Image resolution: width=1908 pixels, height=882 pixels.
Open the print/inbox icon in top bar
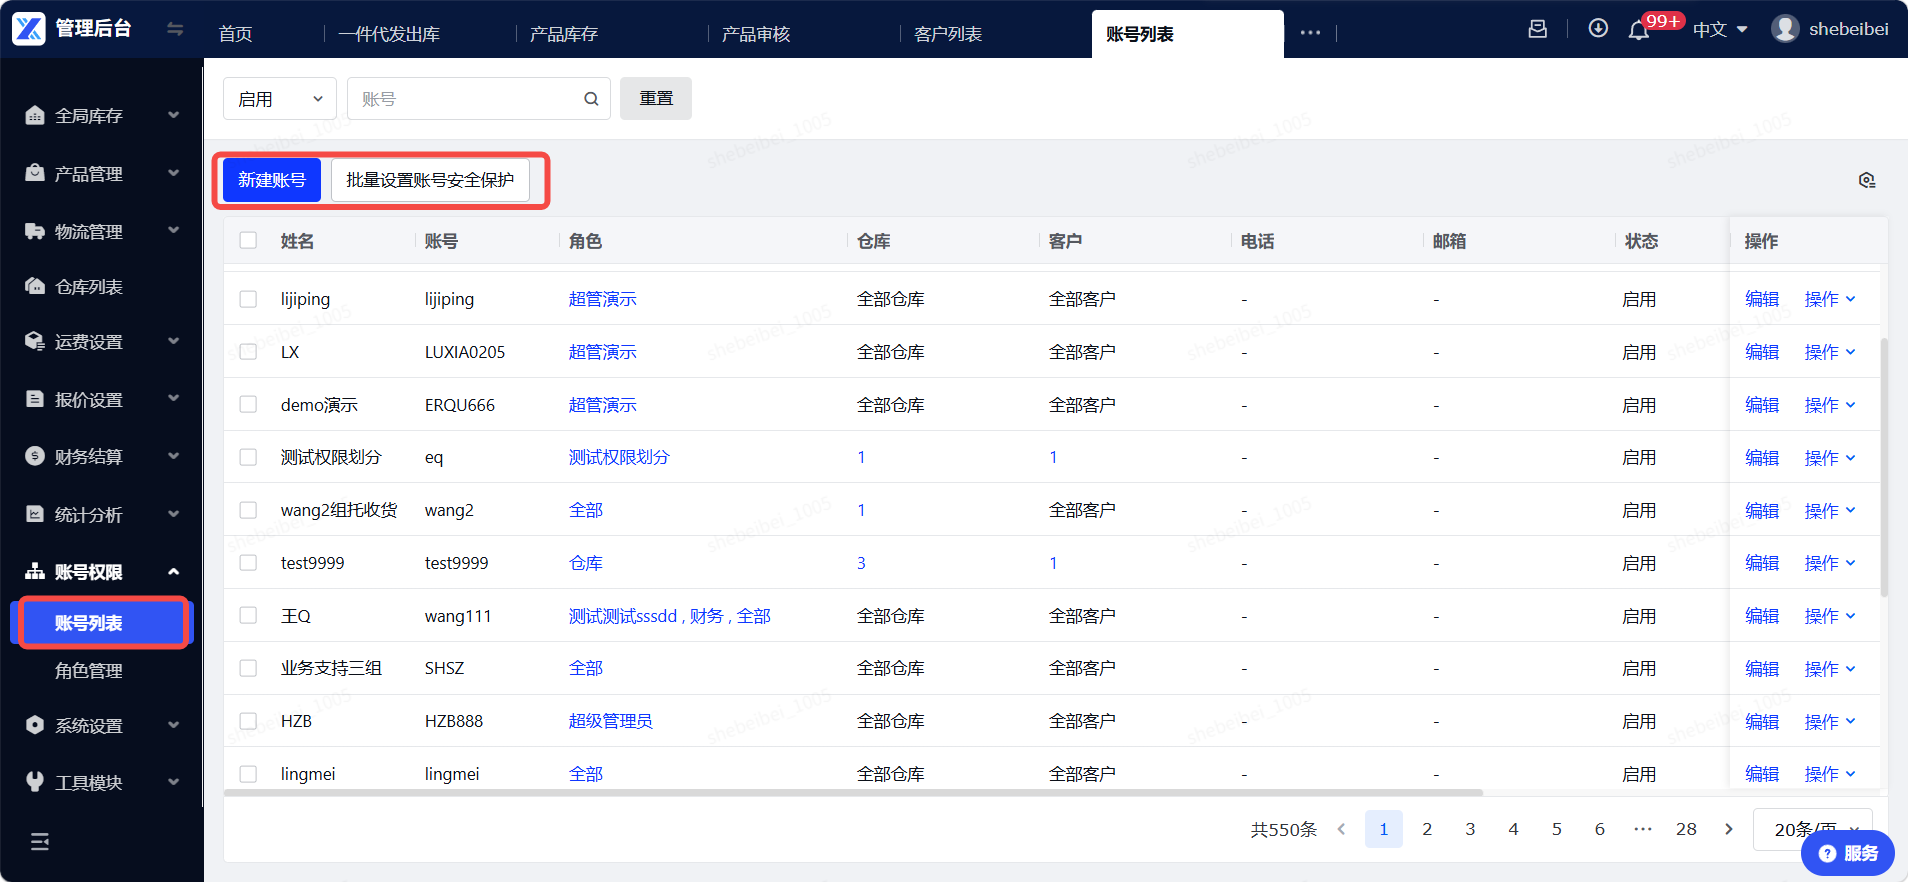[x=1538, y=29]
